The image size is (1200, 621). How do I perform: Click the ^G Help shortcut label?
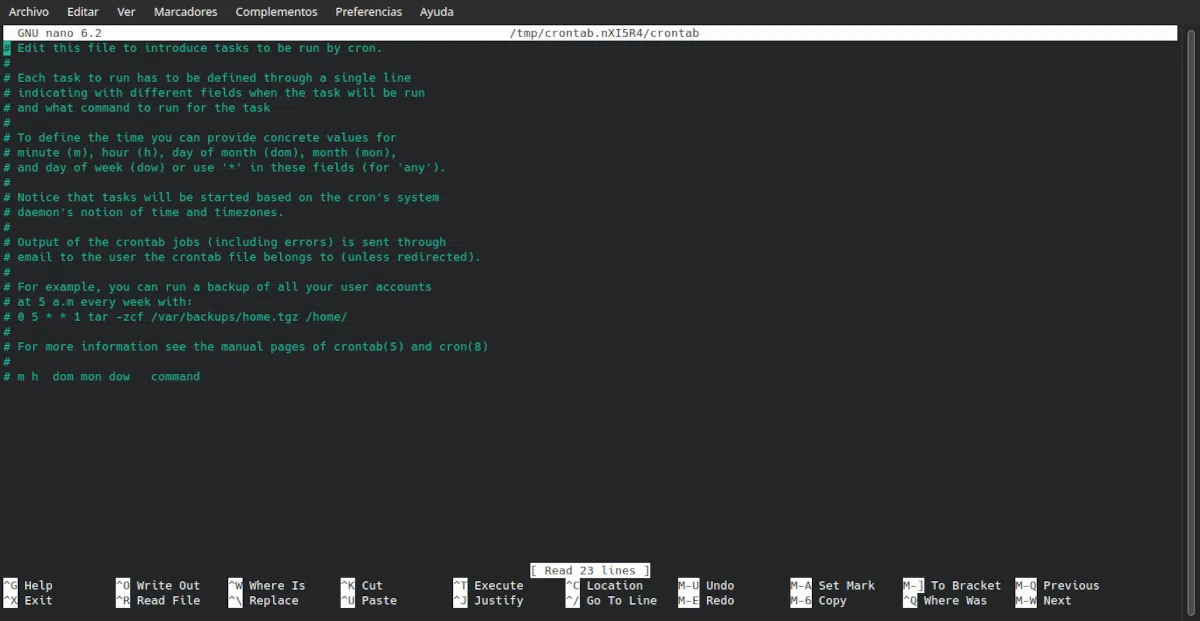[x=29, y=586]
